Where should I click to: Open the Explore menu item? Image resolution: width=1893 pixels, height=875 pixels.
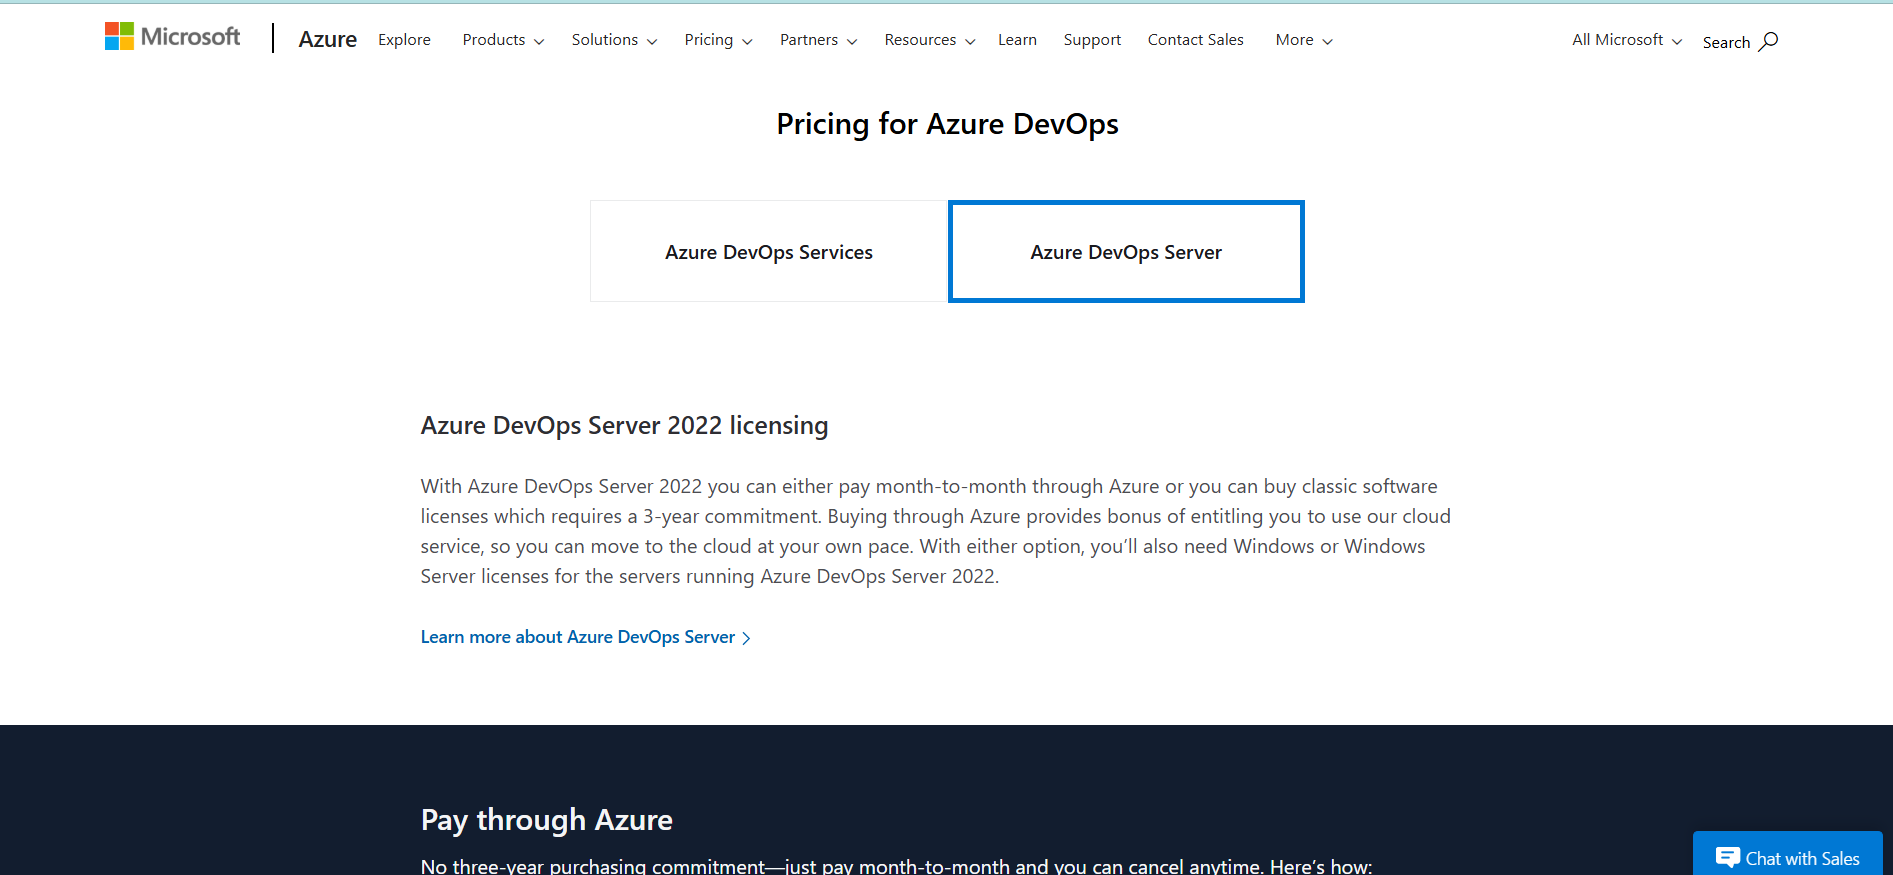[404, 39]
